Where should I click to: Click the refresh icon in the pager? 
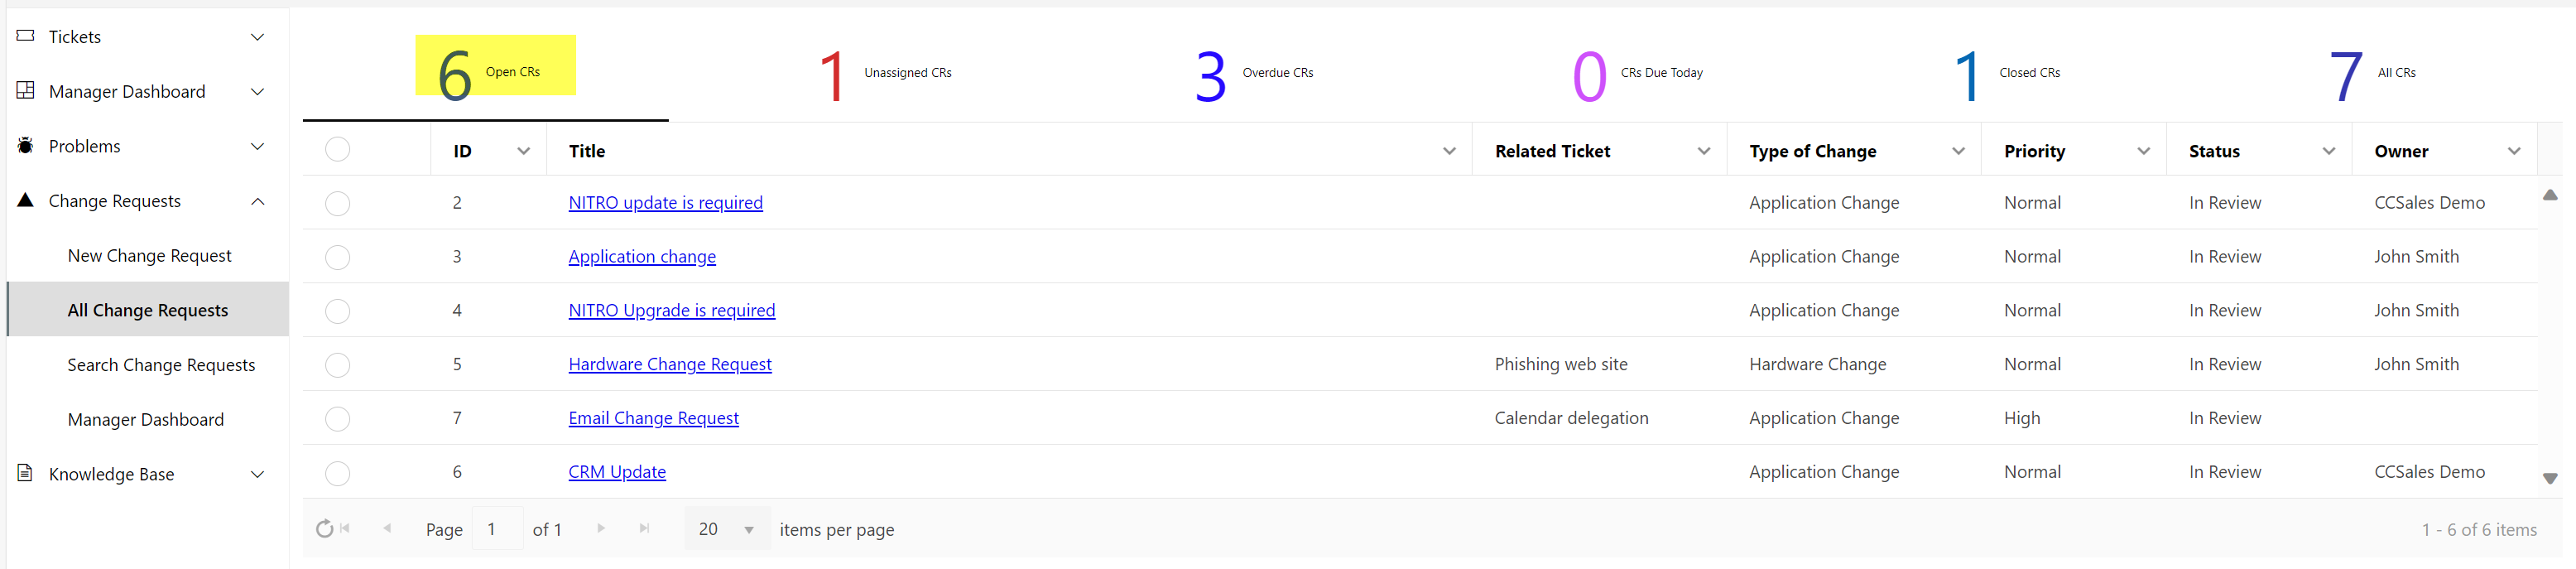point(324,529)
